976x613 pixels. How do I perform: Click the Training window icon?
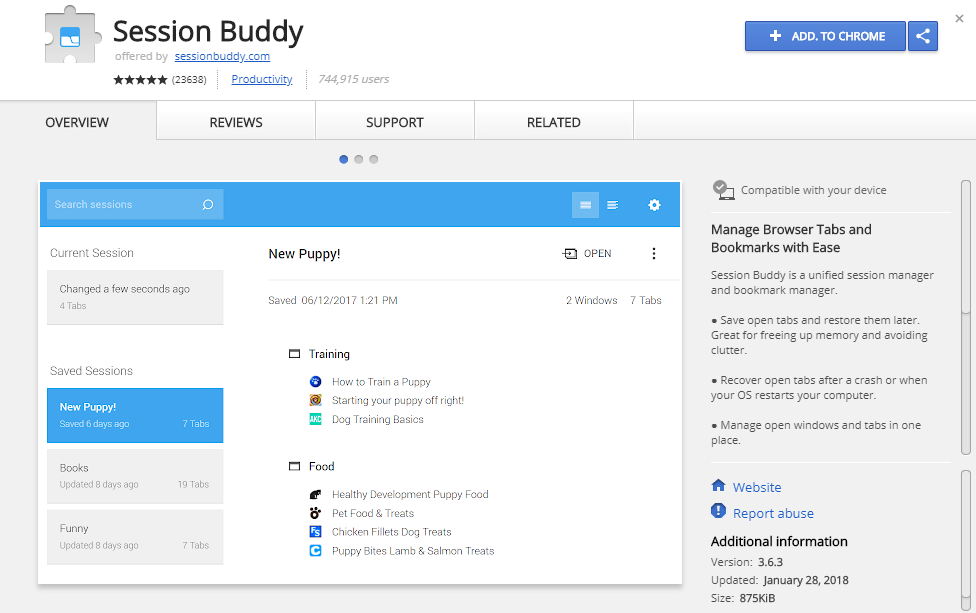pyautogui.click(x=294, y=354)
